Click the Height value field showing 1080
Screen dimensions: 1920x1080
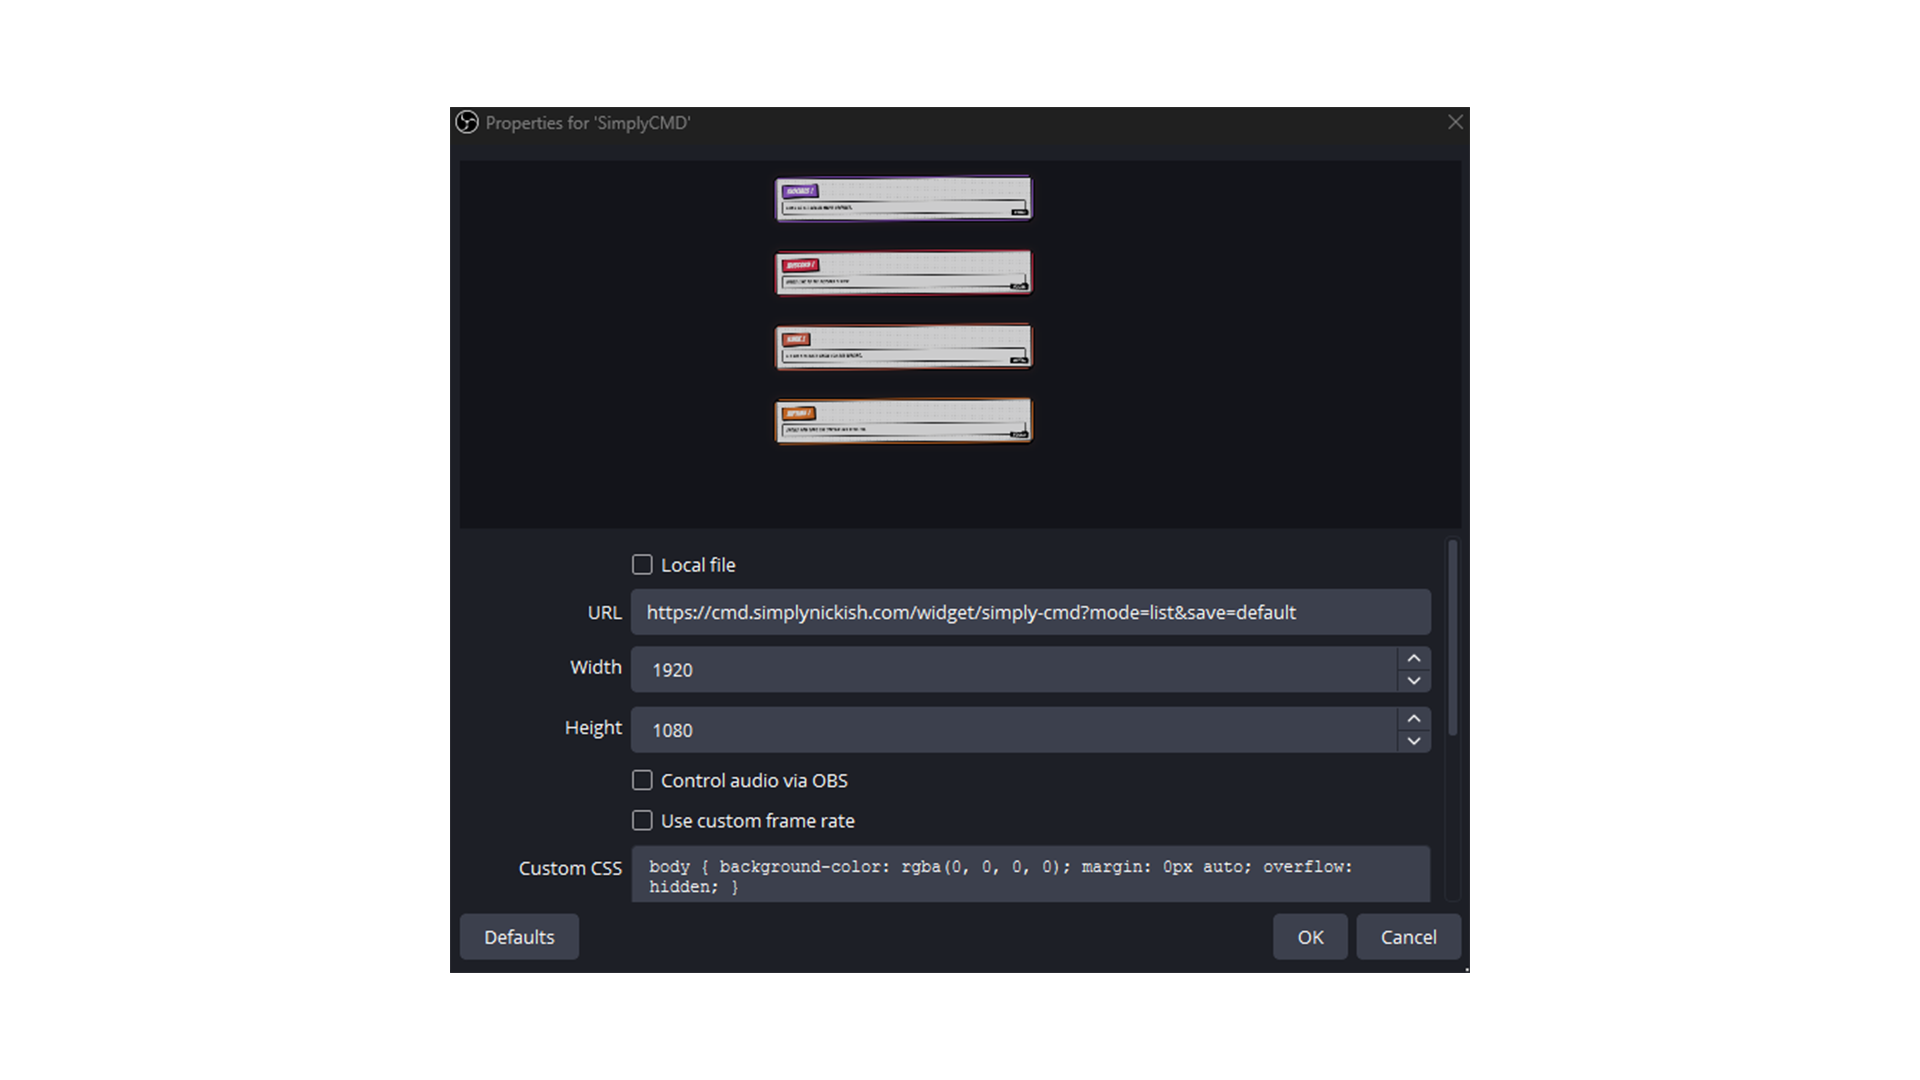[1014, 730]
